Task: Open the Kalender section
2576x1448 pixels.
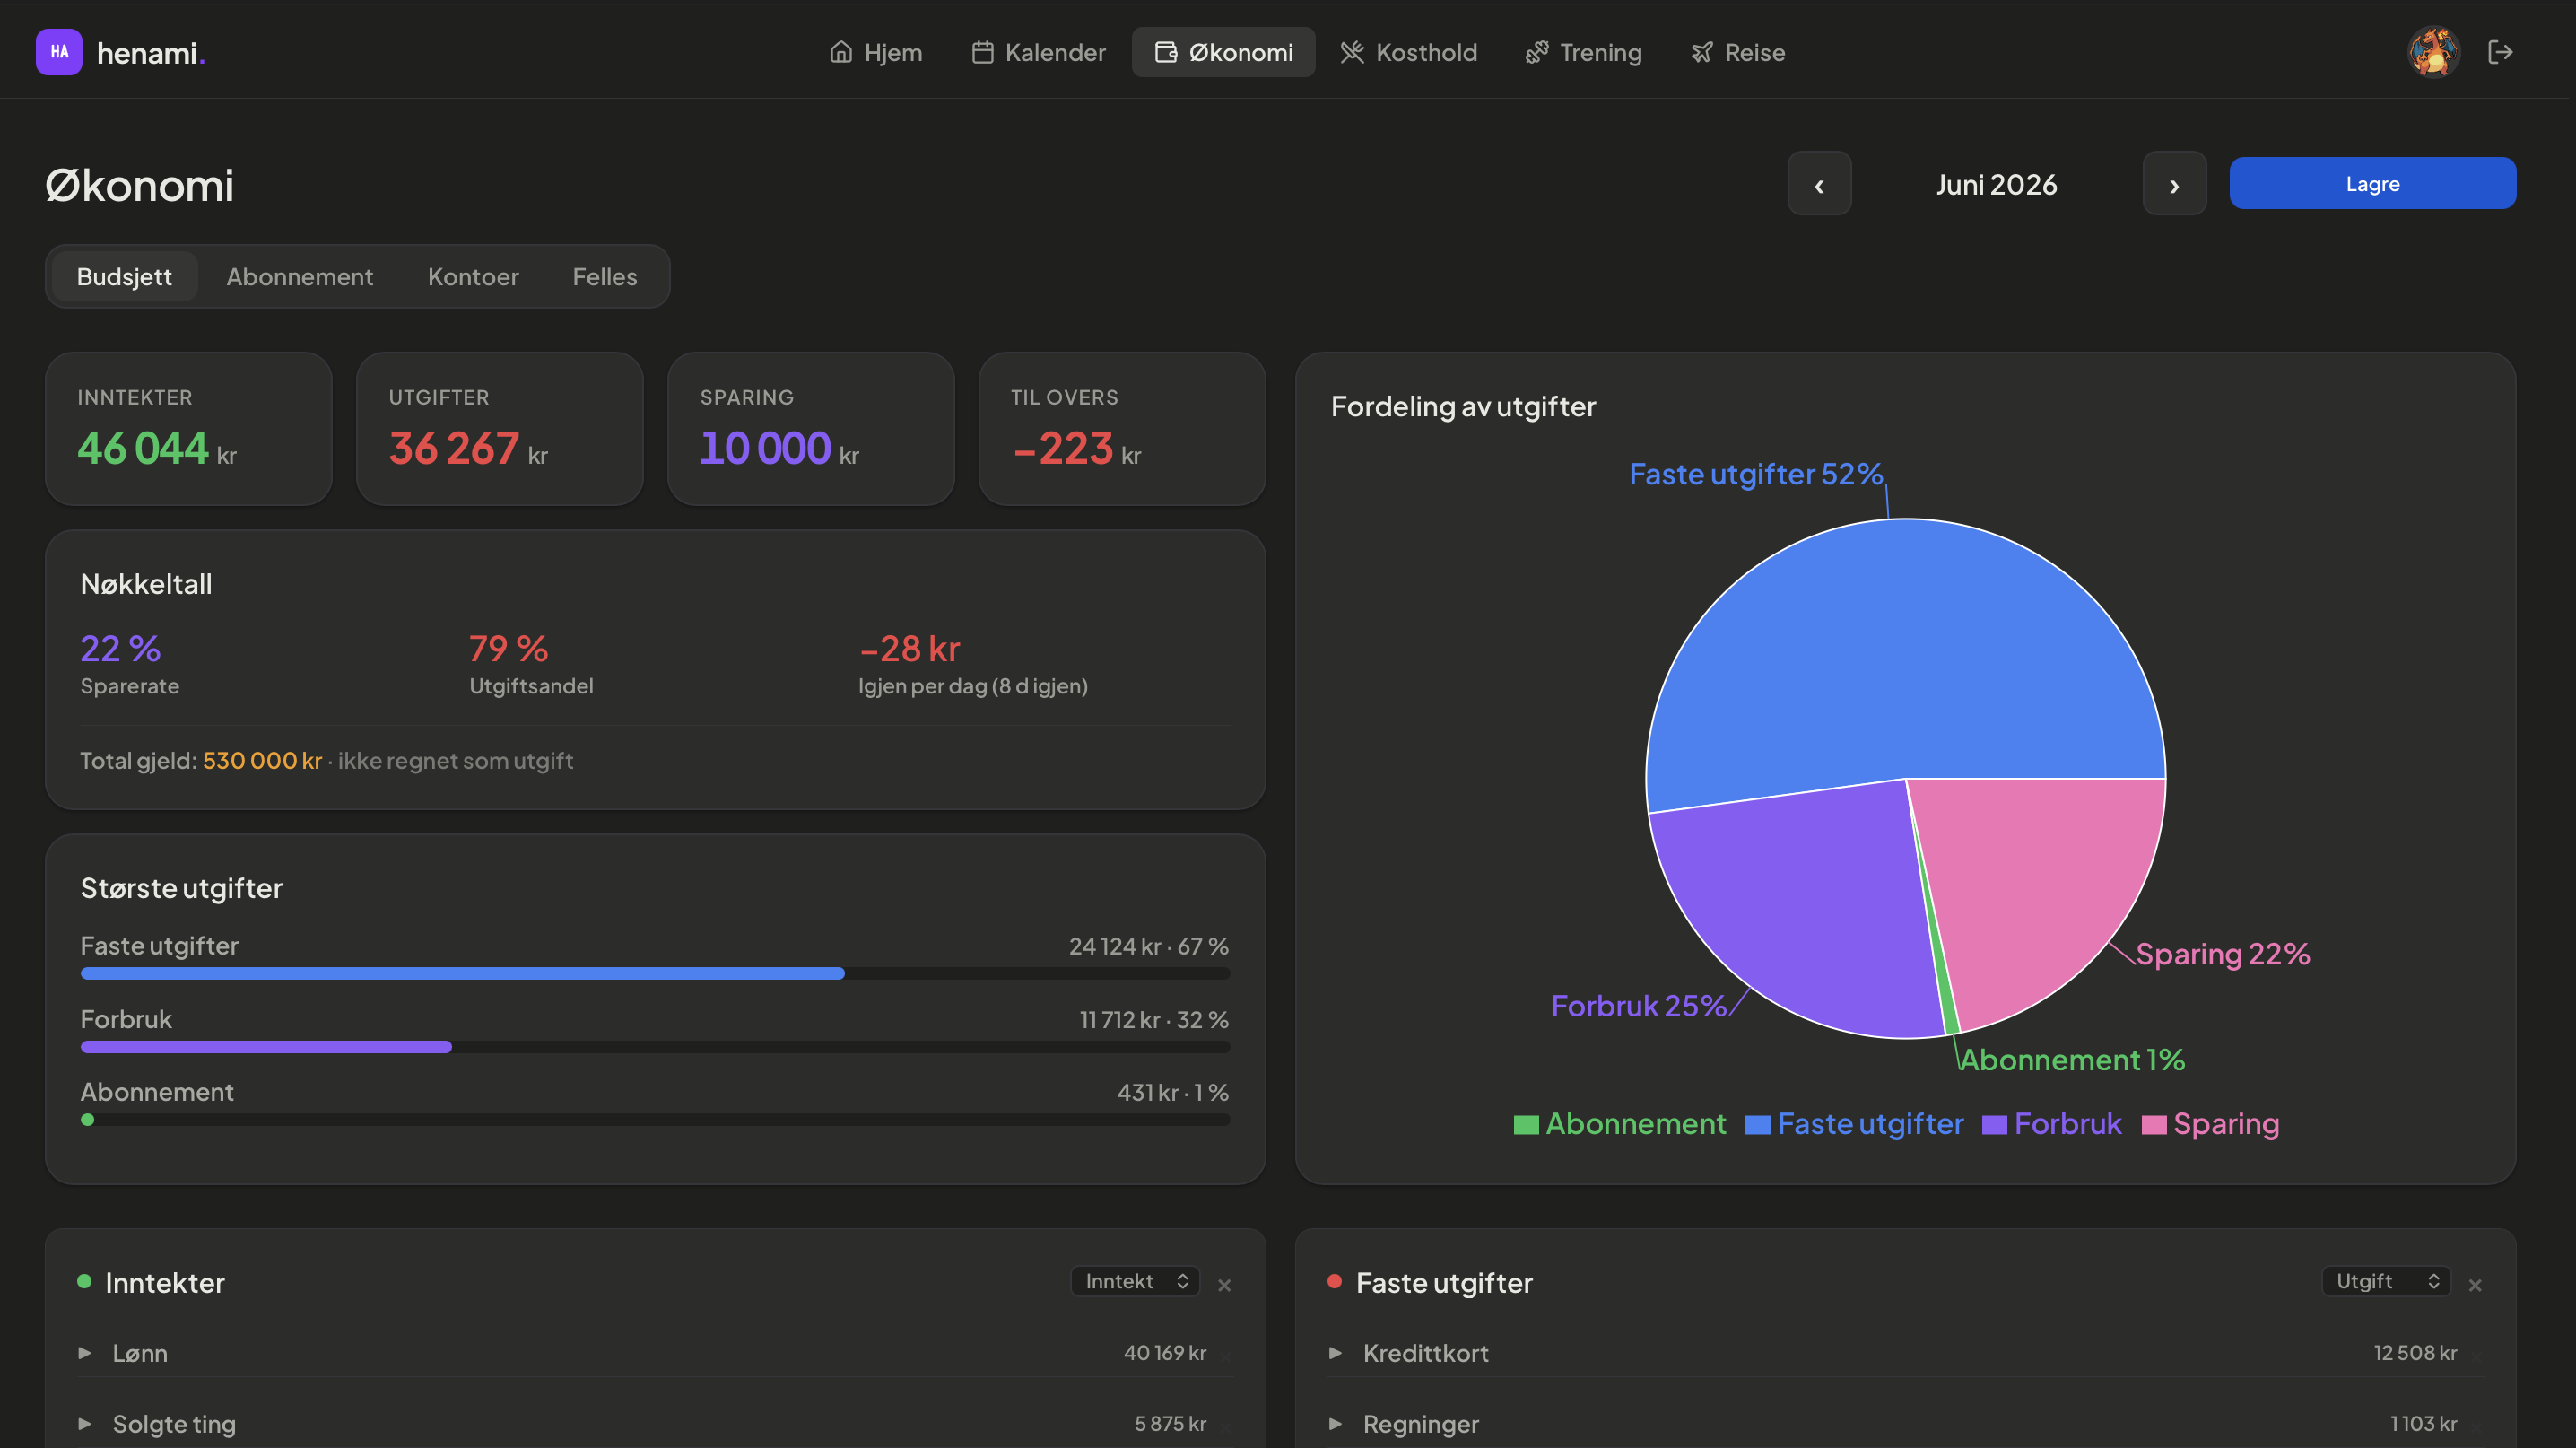Action: [x=1038, y=52]
